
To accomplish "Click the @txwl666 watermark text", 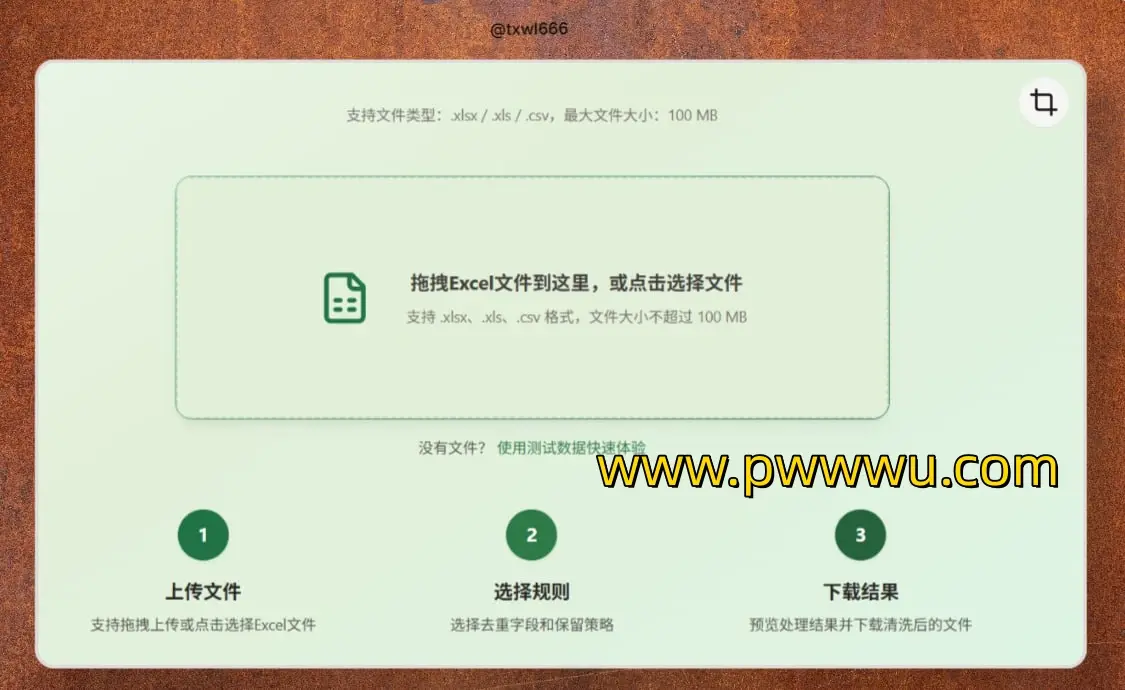I will pyautogui.click(x=529, y=29).
